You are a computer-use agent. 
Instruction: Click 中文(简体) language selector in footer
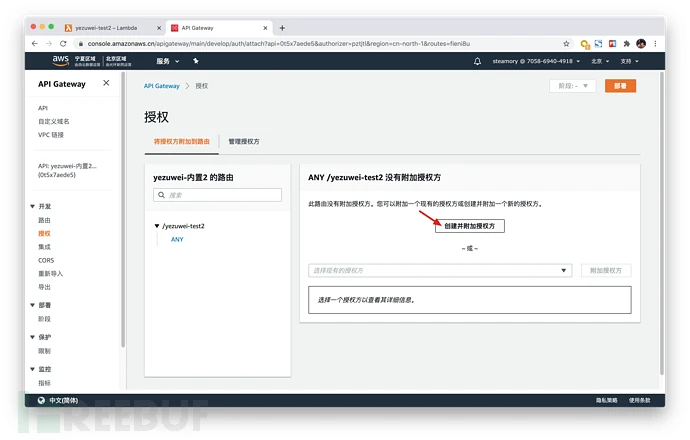(x=63, y=400)
